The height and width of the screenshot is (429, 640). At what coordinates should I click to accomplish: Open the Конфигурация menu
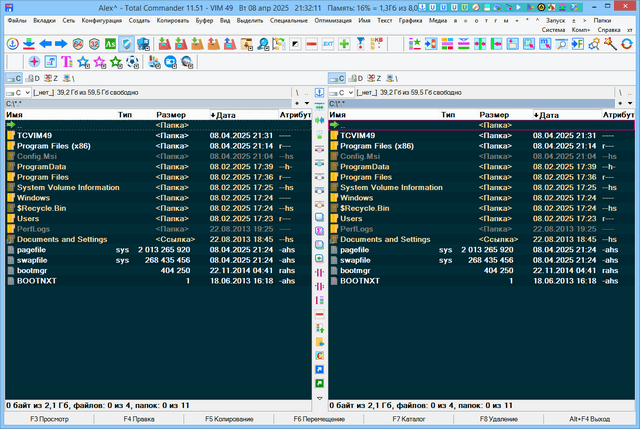[102, 20]
